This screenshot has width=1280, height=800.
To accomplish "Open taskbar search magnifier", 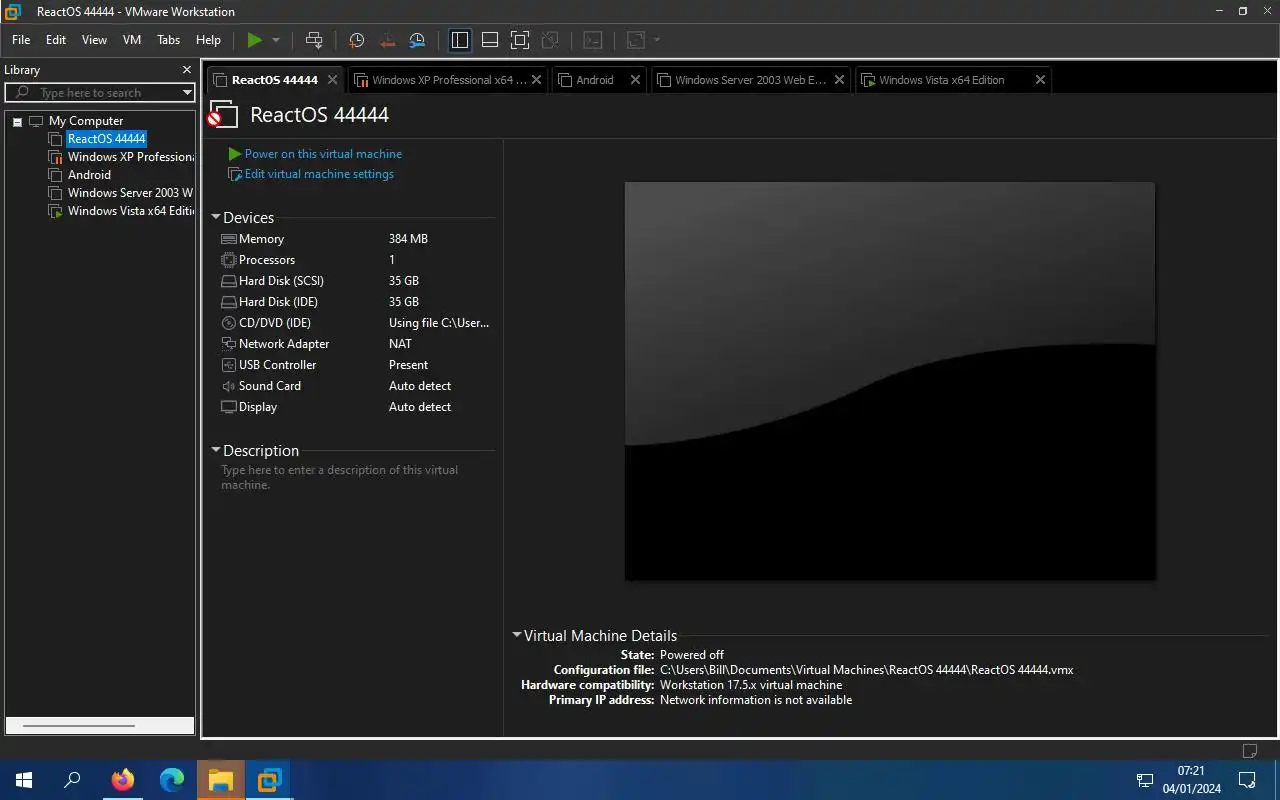I will tap(72, 780).
